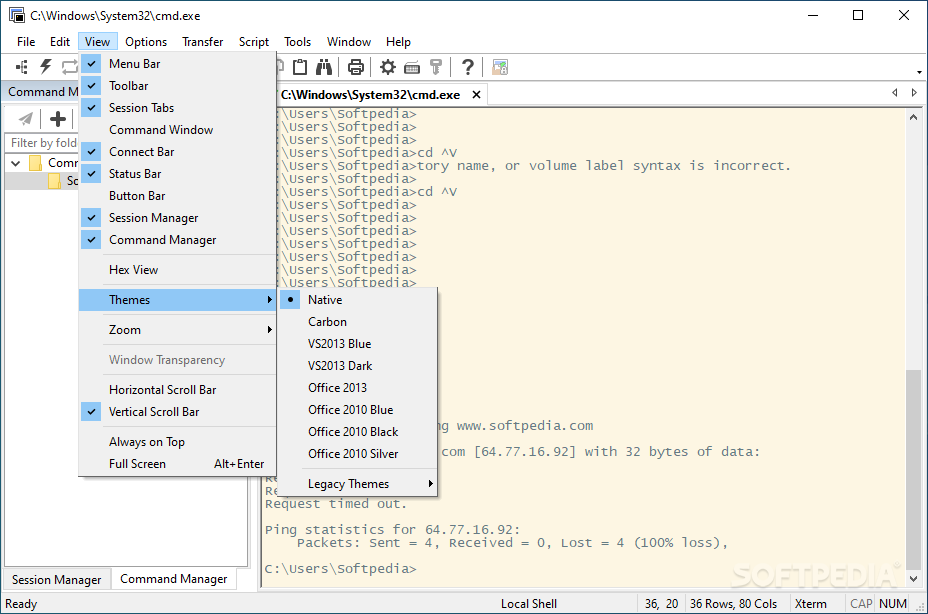Click the Send Command paper plane icon

pos(25,119)
